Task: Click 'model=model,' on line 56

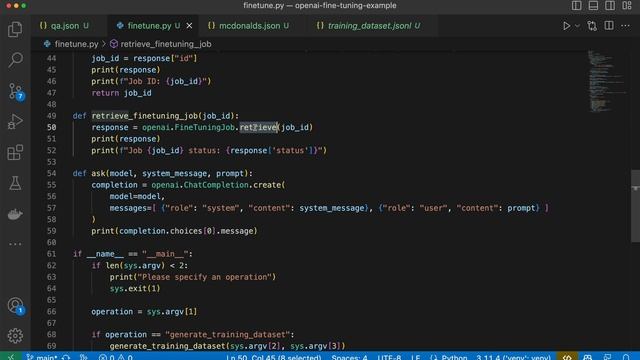Action: tap(137, 197)
